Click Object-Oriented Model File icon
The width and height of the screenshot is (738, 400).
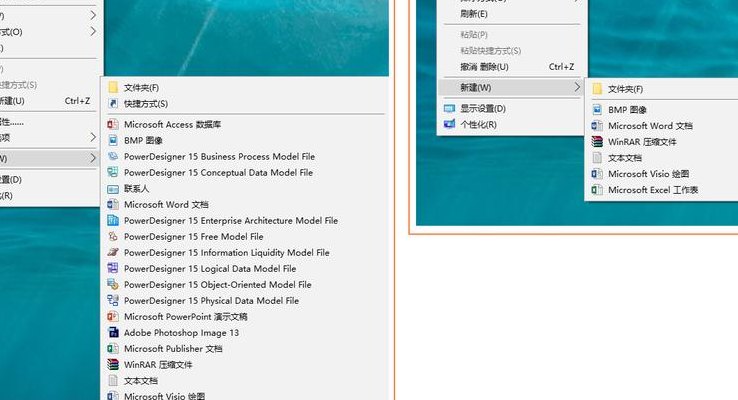(113, 284)
